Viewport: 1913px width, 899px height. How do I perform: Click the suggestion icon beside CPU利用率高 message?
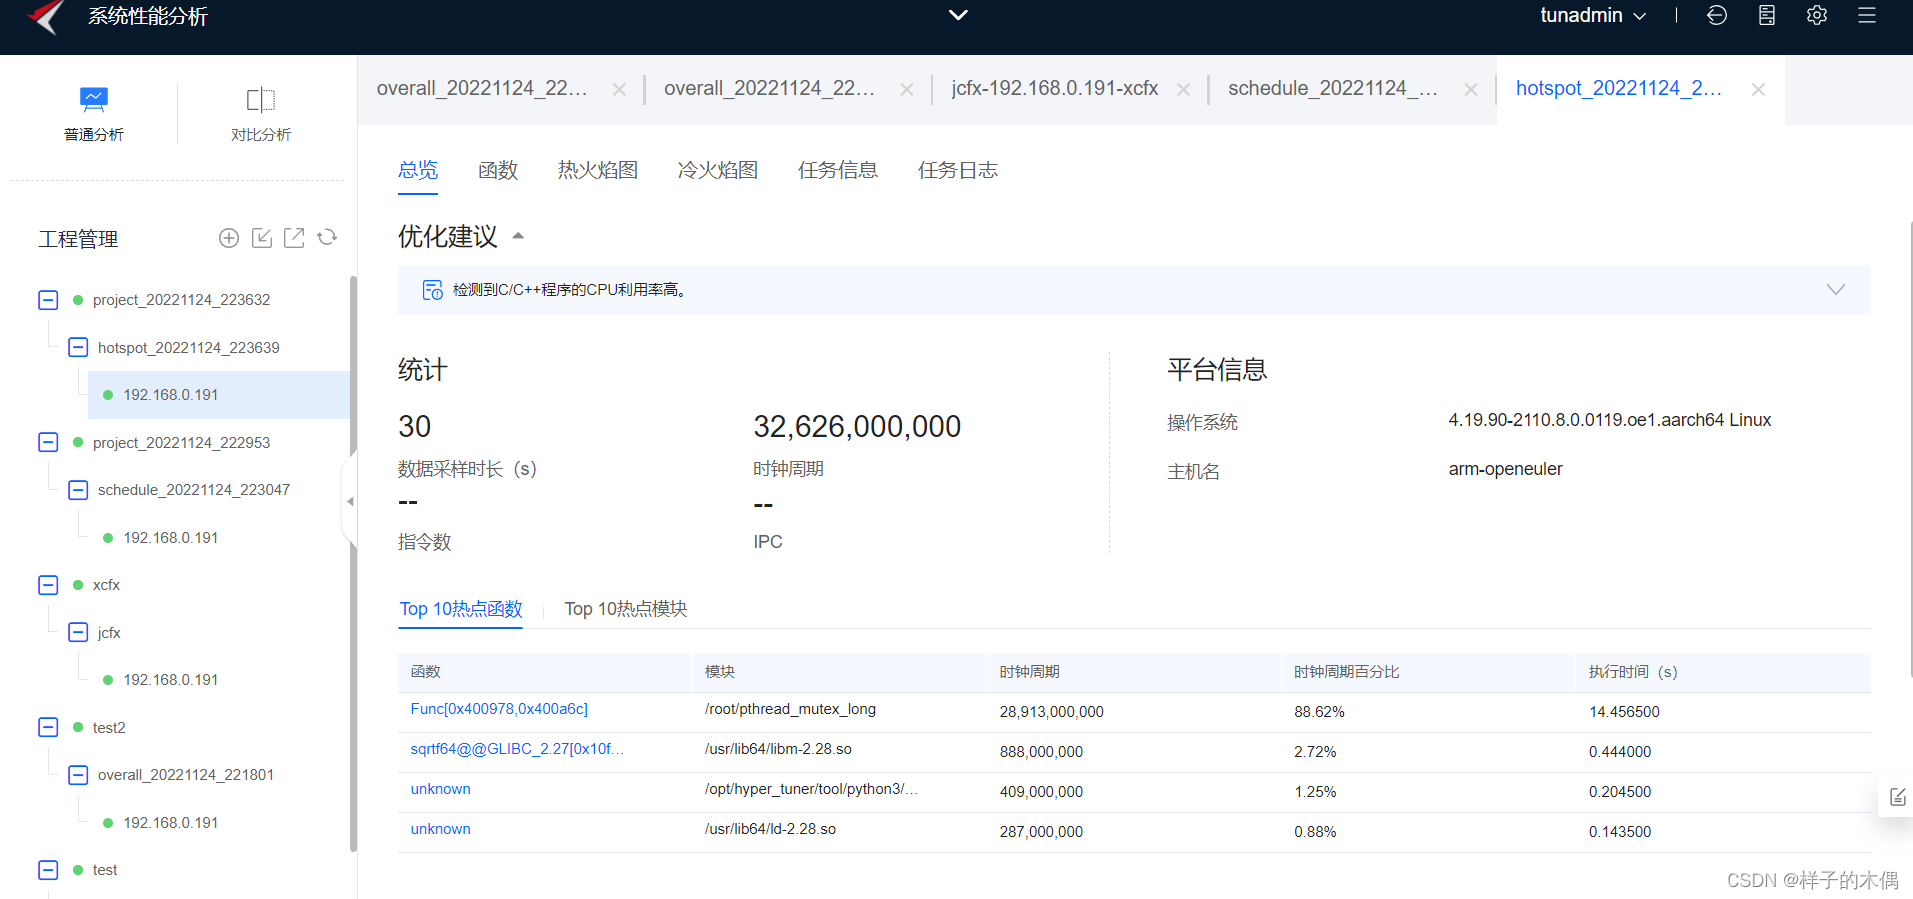click(x=432, y=290)
